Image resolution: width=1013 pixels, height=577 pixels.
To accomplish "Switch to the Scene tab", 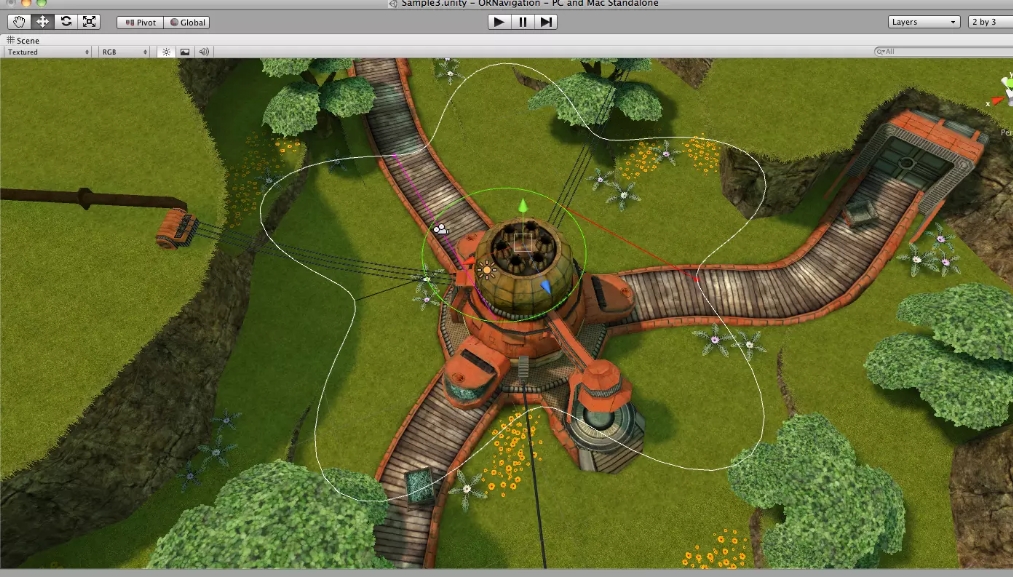I will (x=24, y=40).
